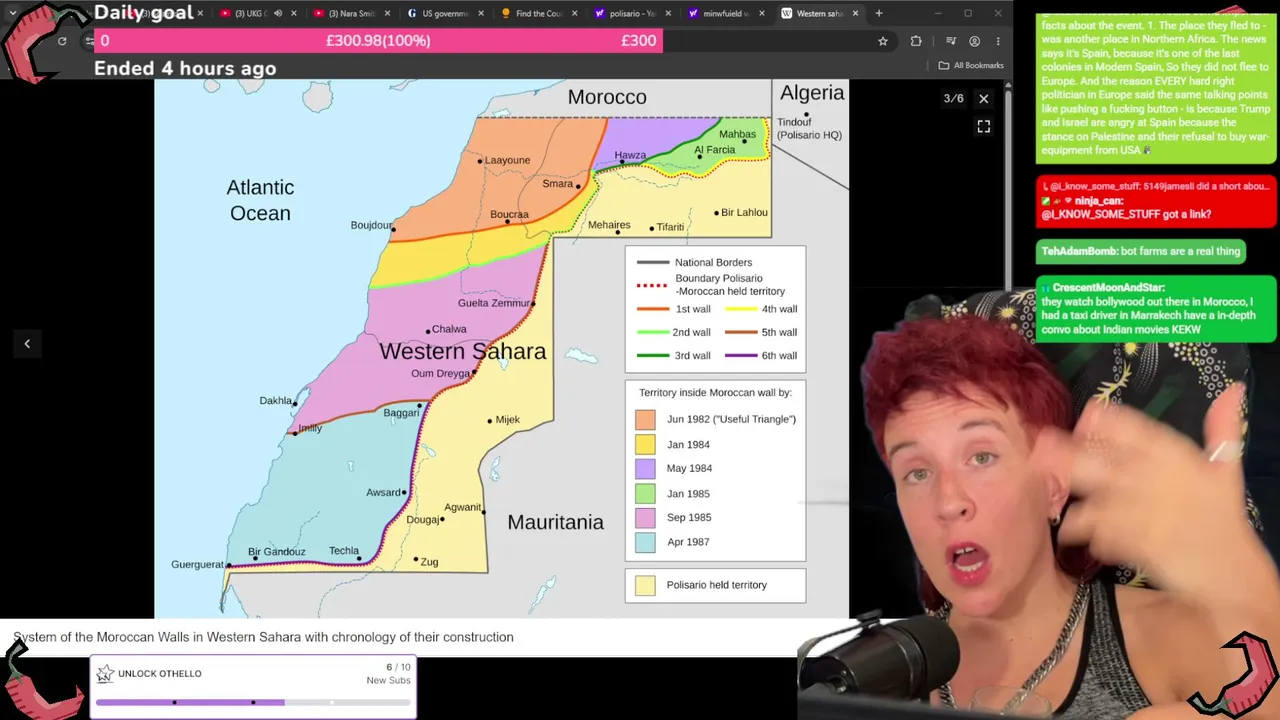Close the image lightbox with the X
The image size is (1280, 720).
(x=983, y=99)
